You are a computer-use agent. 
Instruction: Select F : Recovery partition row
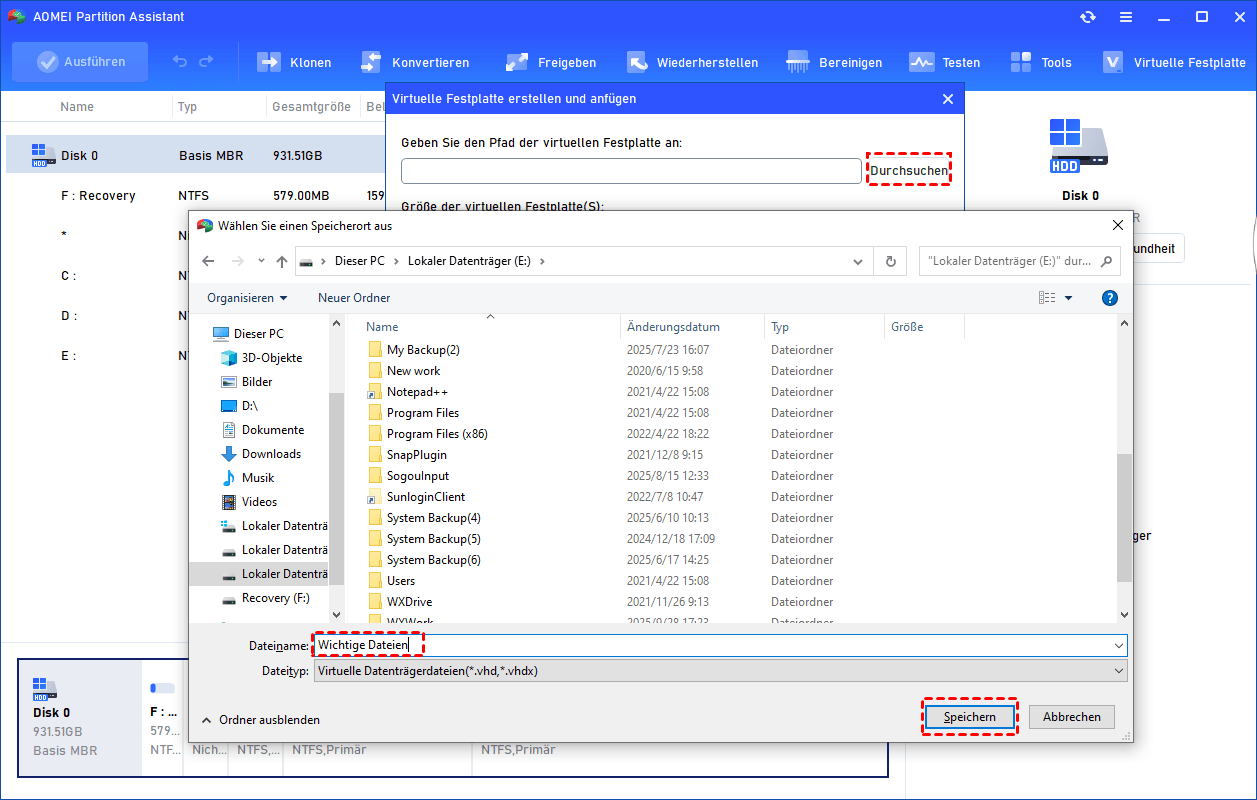(195, 195)
